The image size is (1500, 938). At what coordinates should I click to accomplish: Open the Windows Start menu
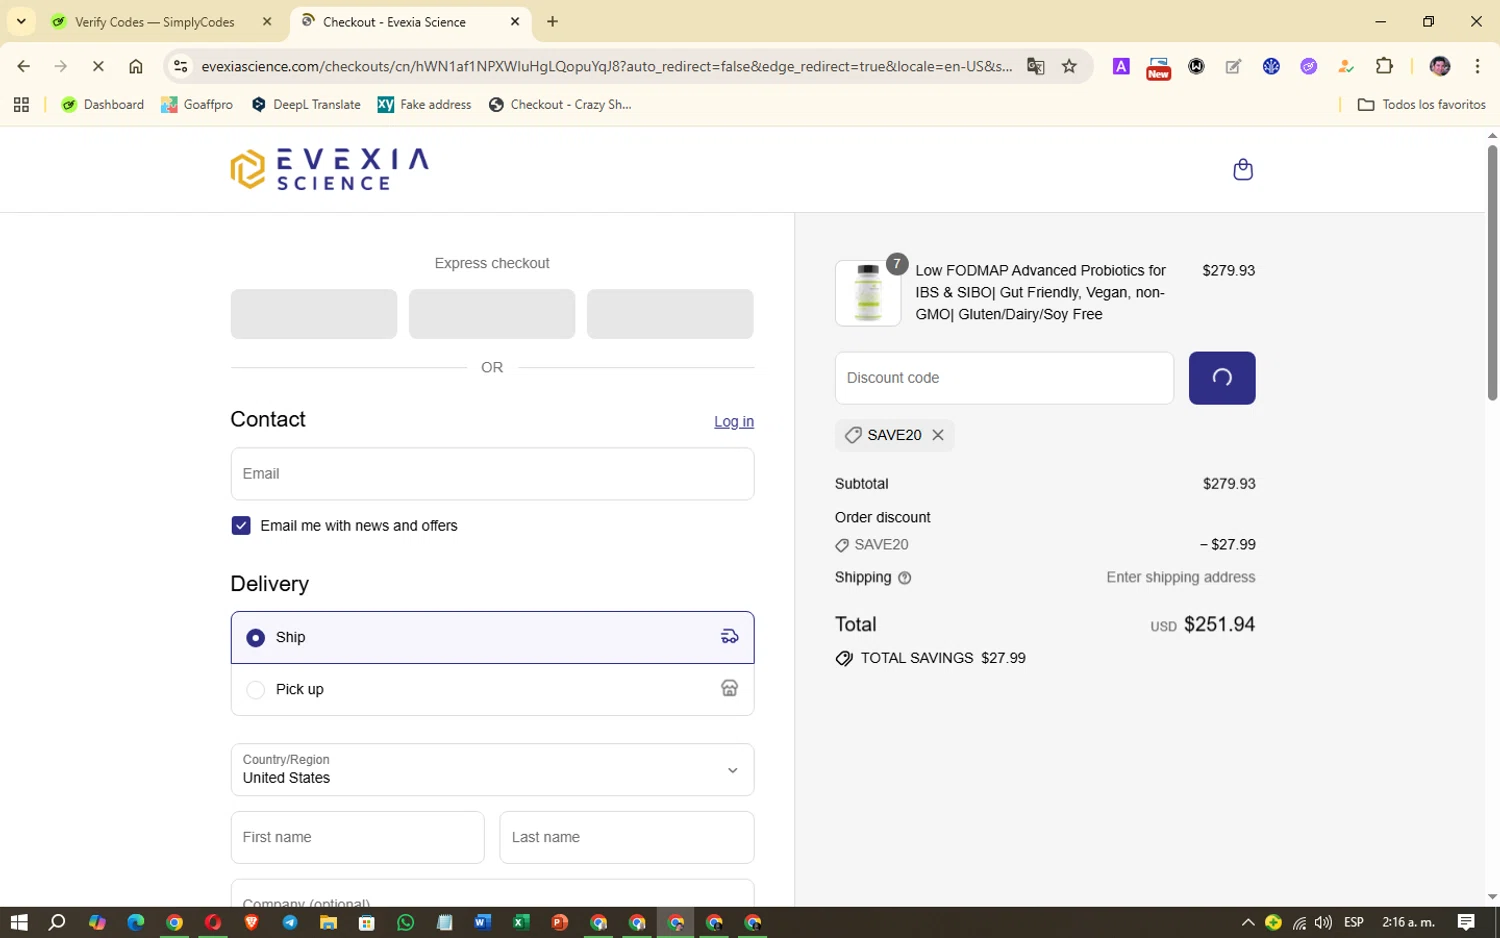click(18, 922)
